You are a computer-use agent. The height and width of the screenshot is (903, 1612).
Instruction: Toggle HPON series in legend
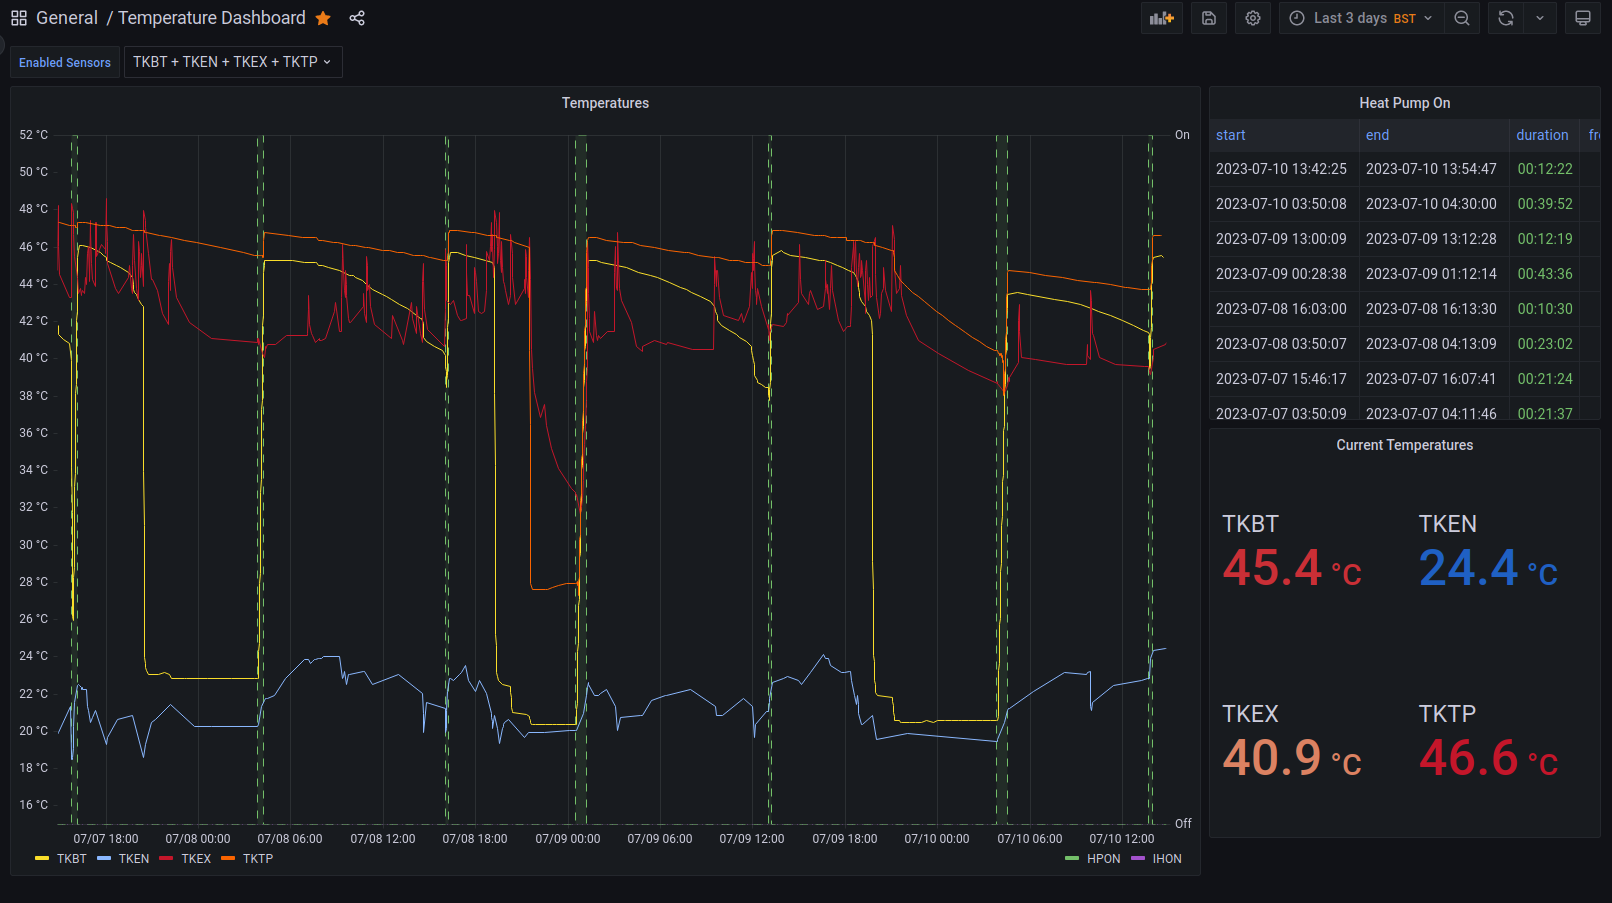(x=1103, y=859)
